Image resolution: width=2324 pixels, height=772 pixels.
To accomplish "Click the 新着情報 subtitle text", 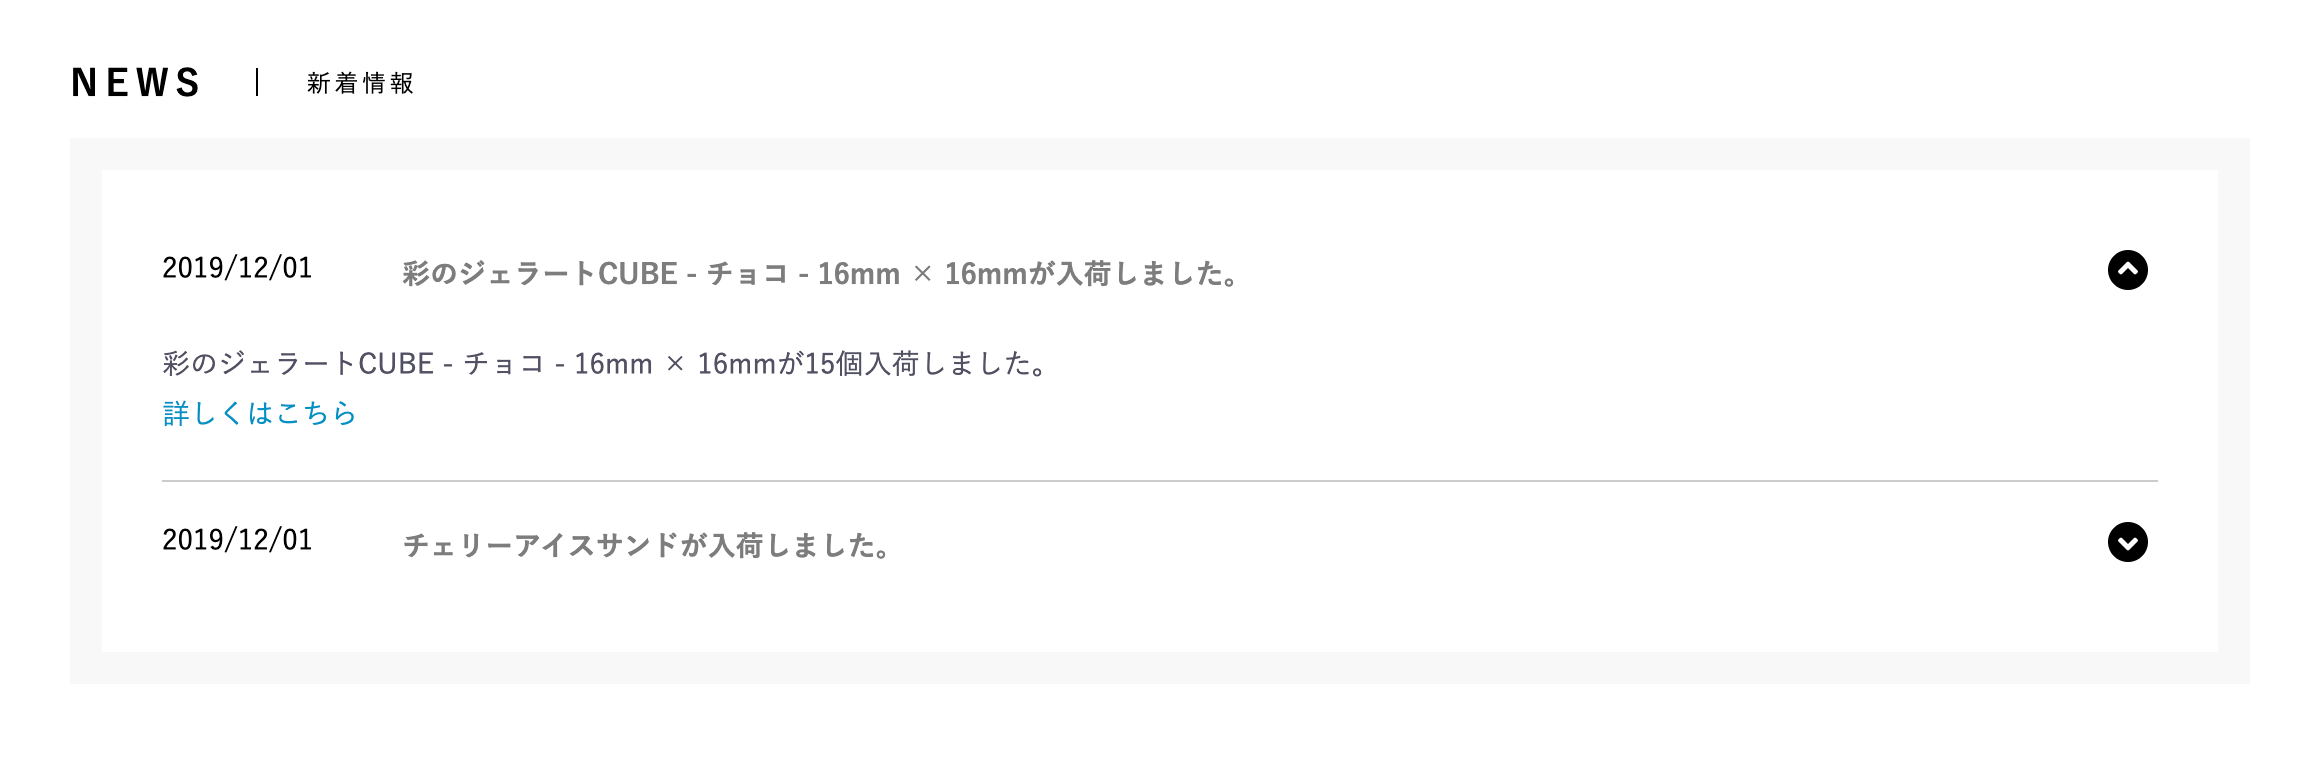I will click(x=360, y=83).
